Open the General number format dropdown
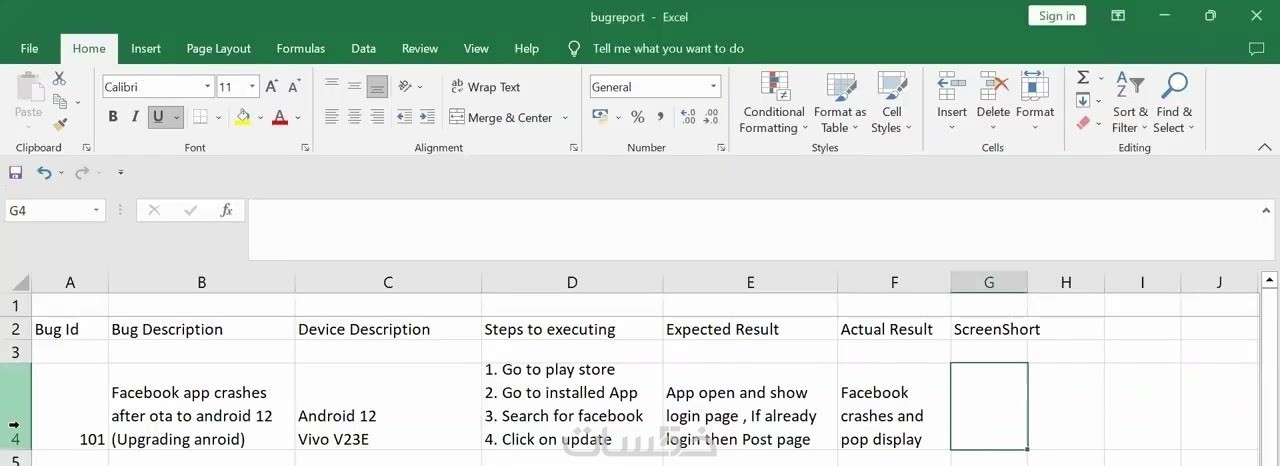The height and width of the screenshot is (466, 1280). (x=714, y=87)
